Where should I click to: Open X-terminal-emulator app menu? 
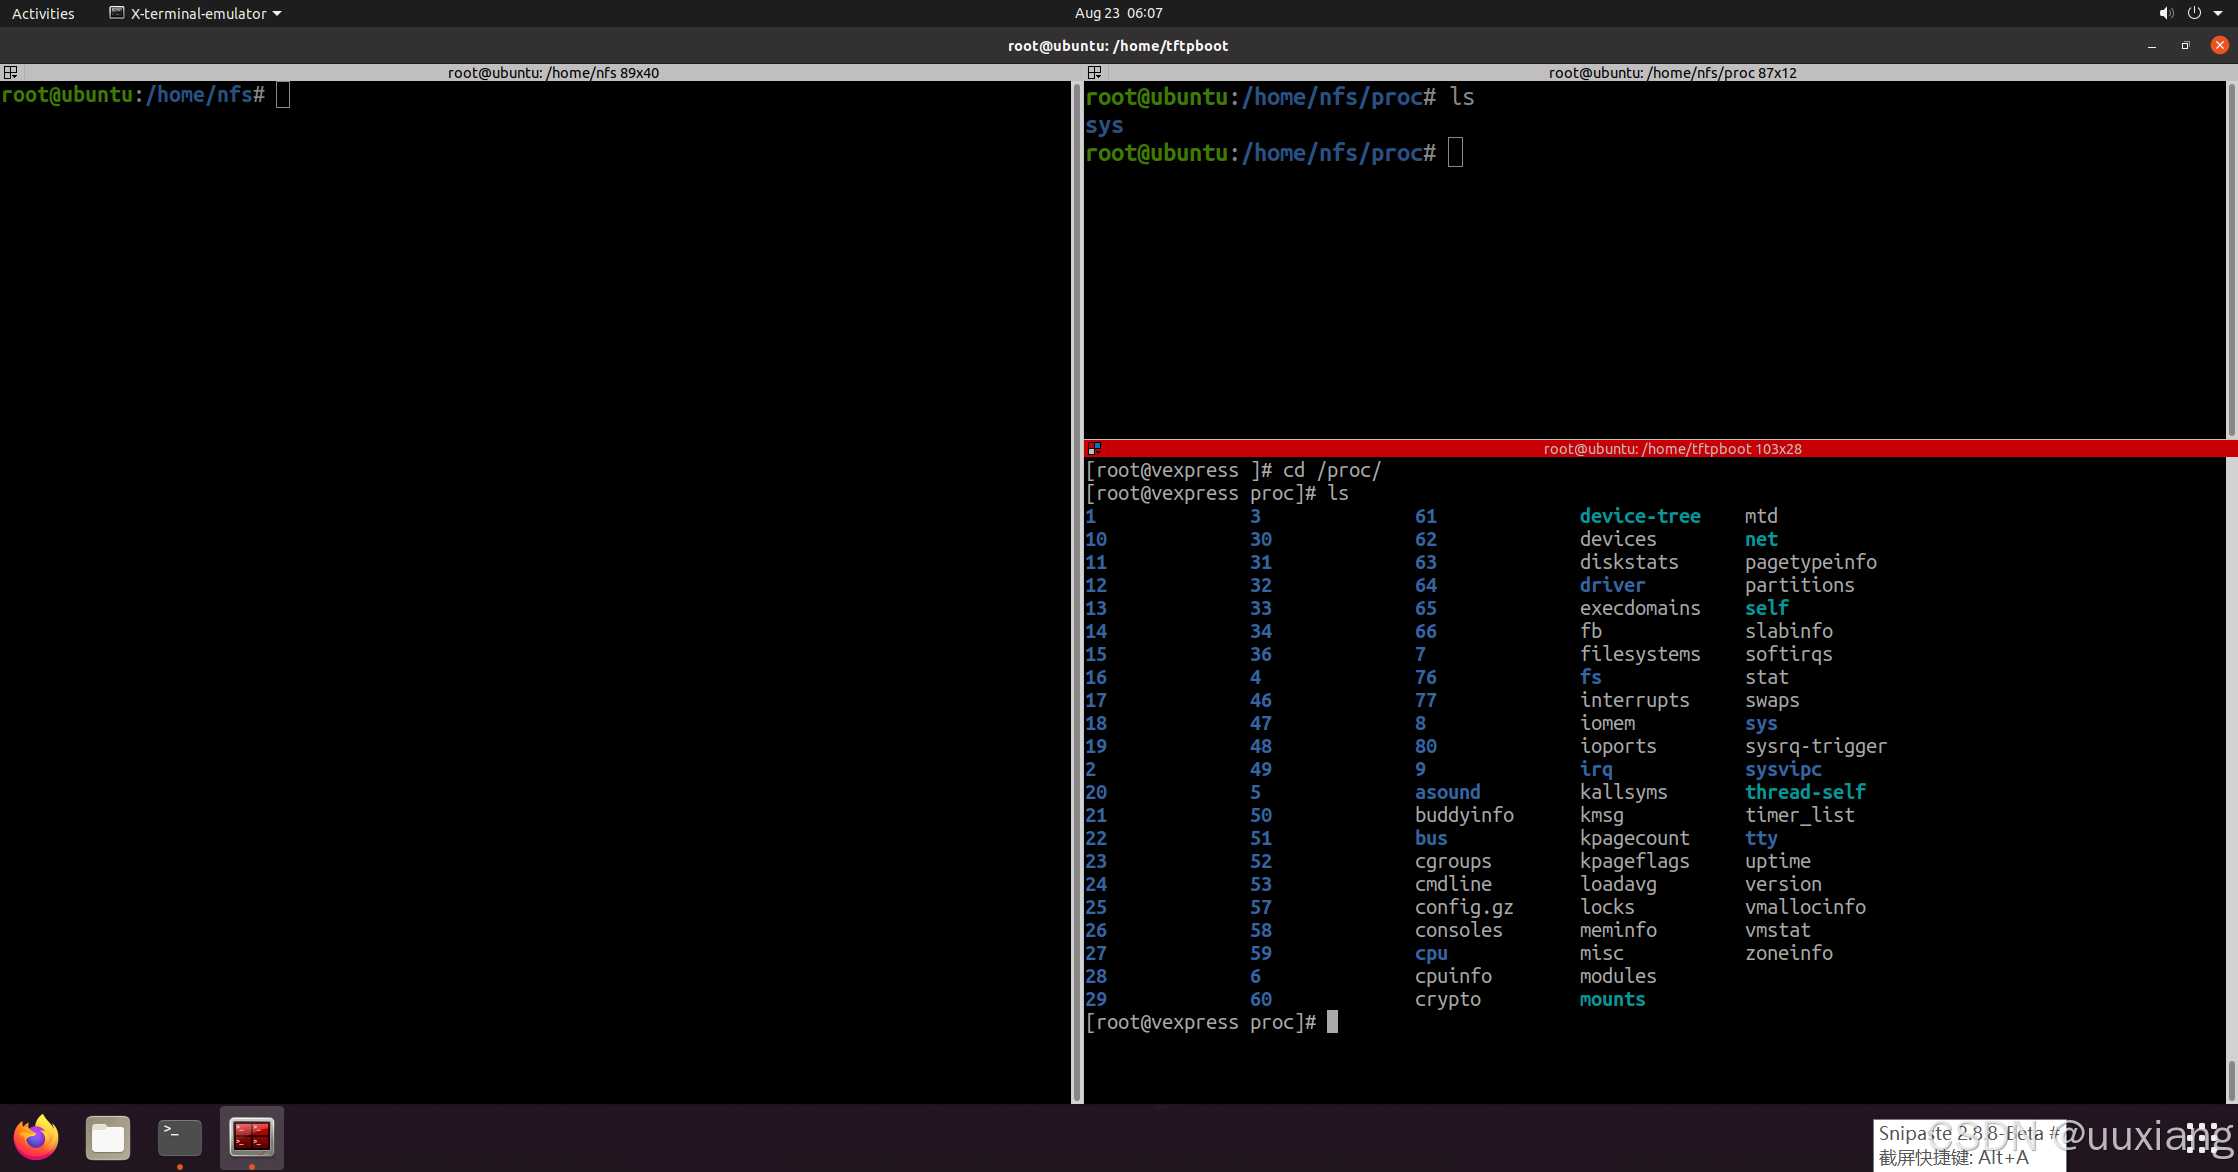click(195, 13)
